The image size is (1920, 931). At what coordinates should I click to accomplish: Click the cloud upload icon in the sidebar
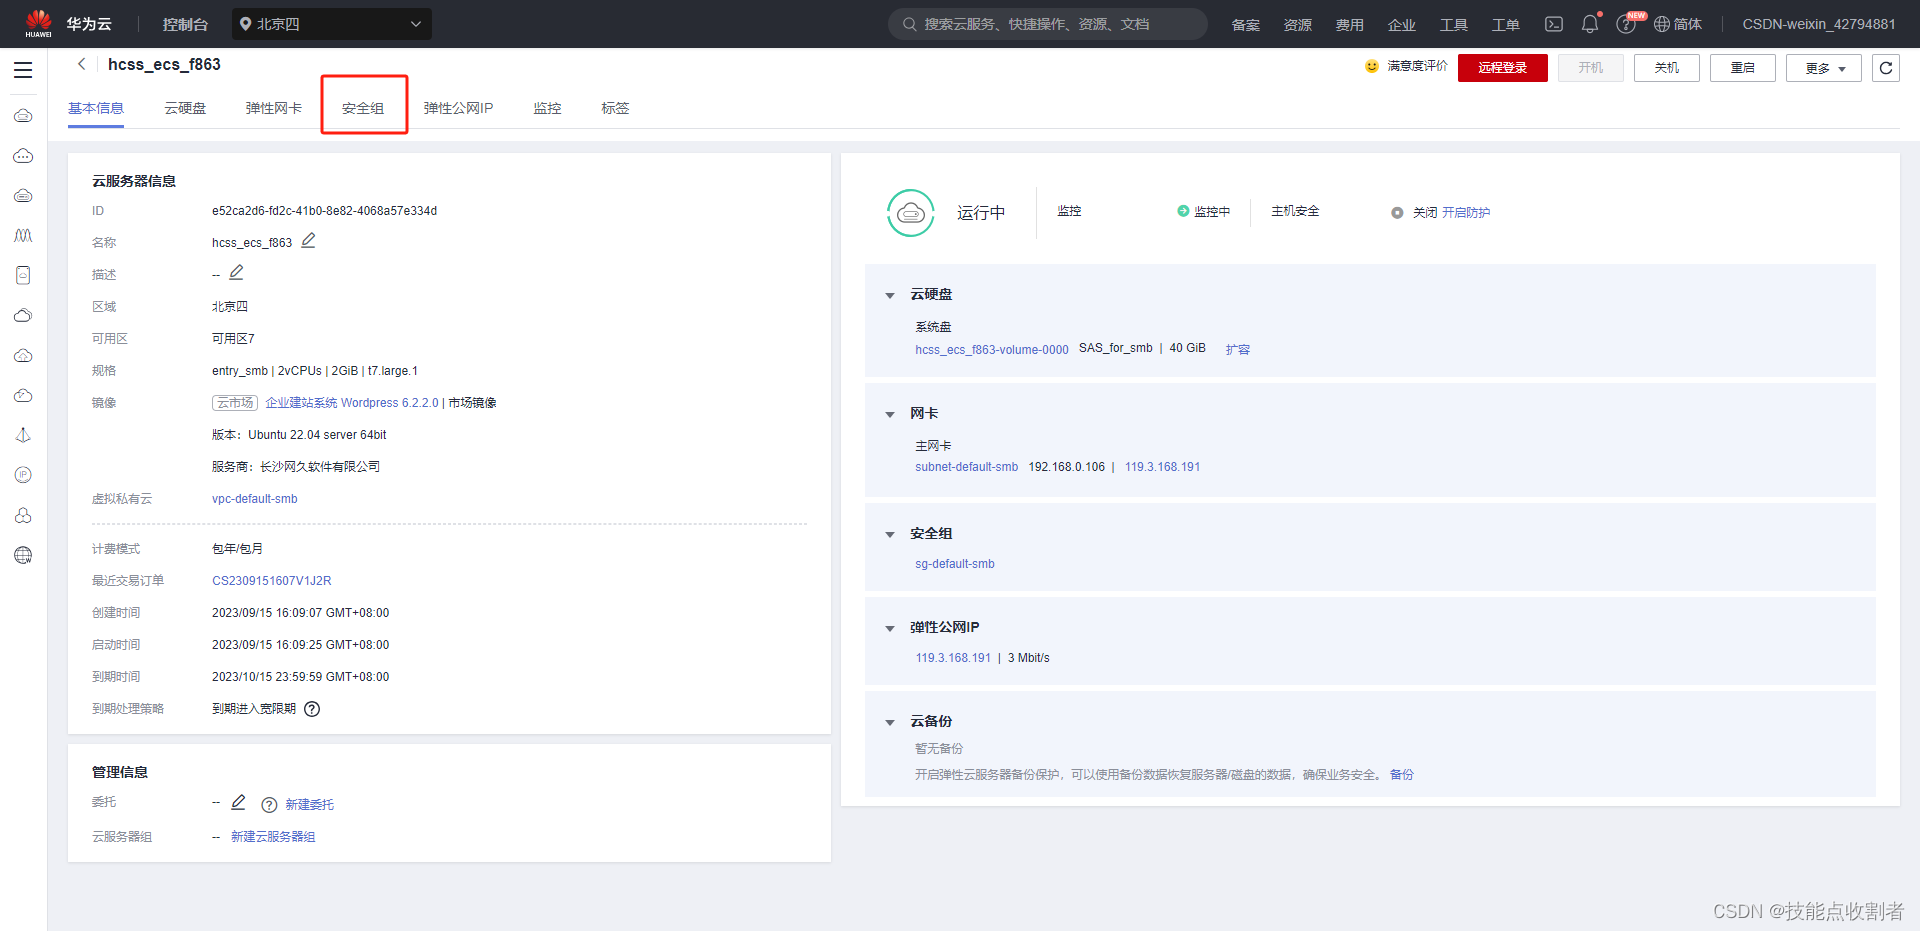tap(23, 356)
